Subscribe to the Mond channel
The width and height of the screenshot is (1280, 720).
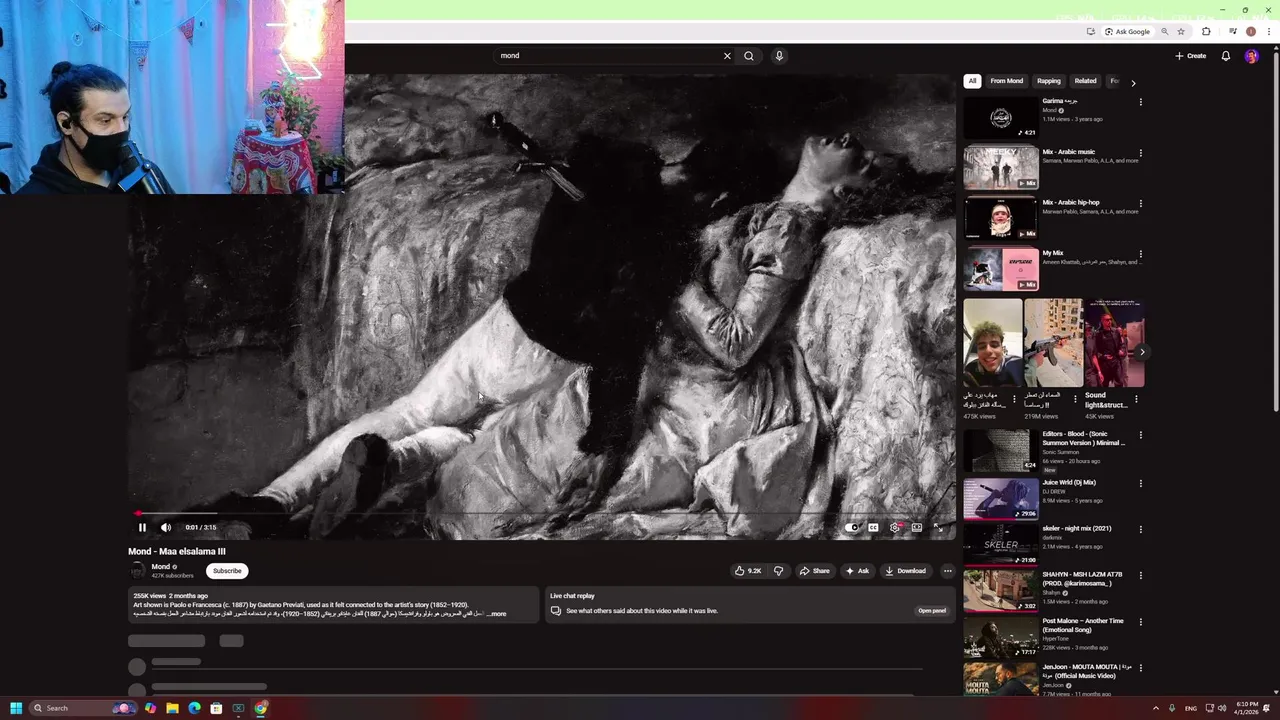point(227,571)
